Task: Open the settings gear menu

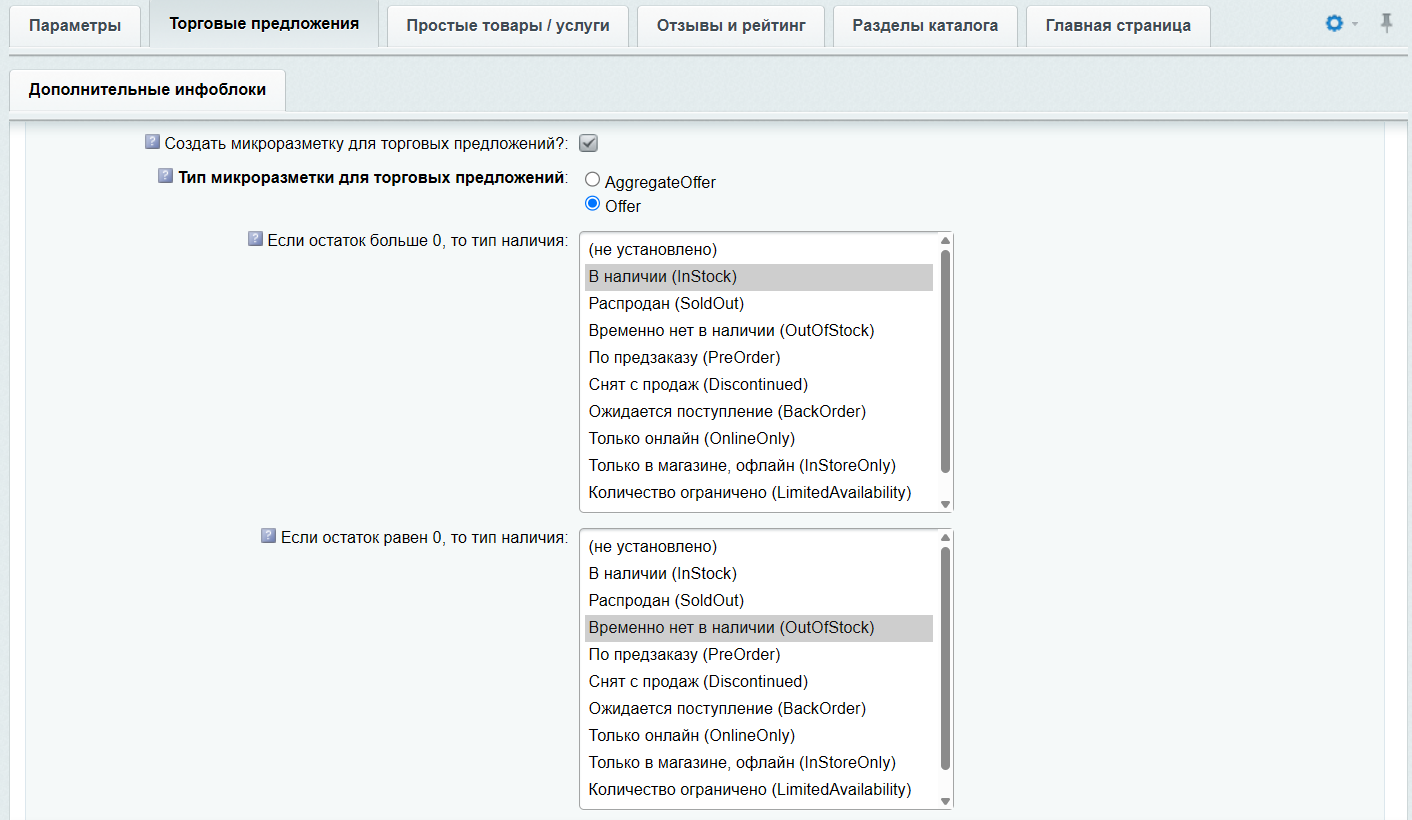Action: (x=1334, y=23)
